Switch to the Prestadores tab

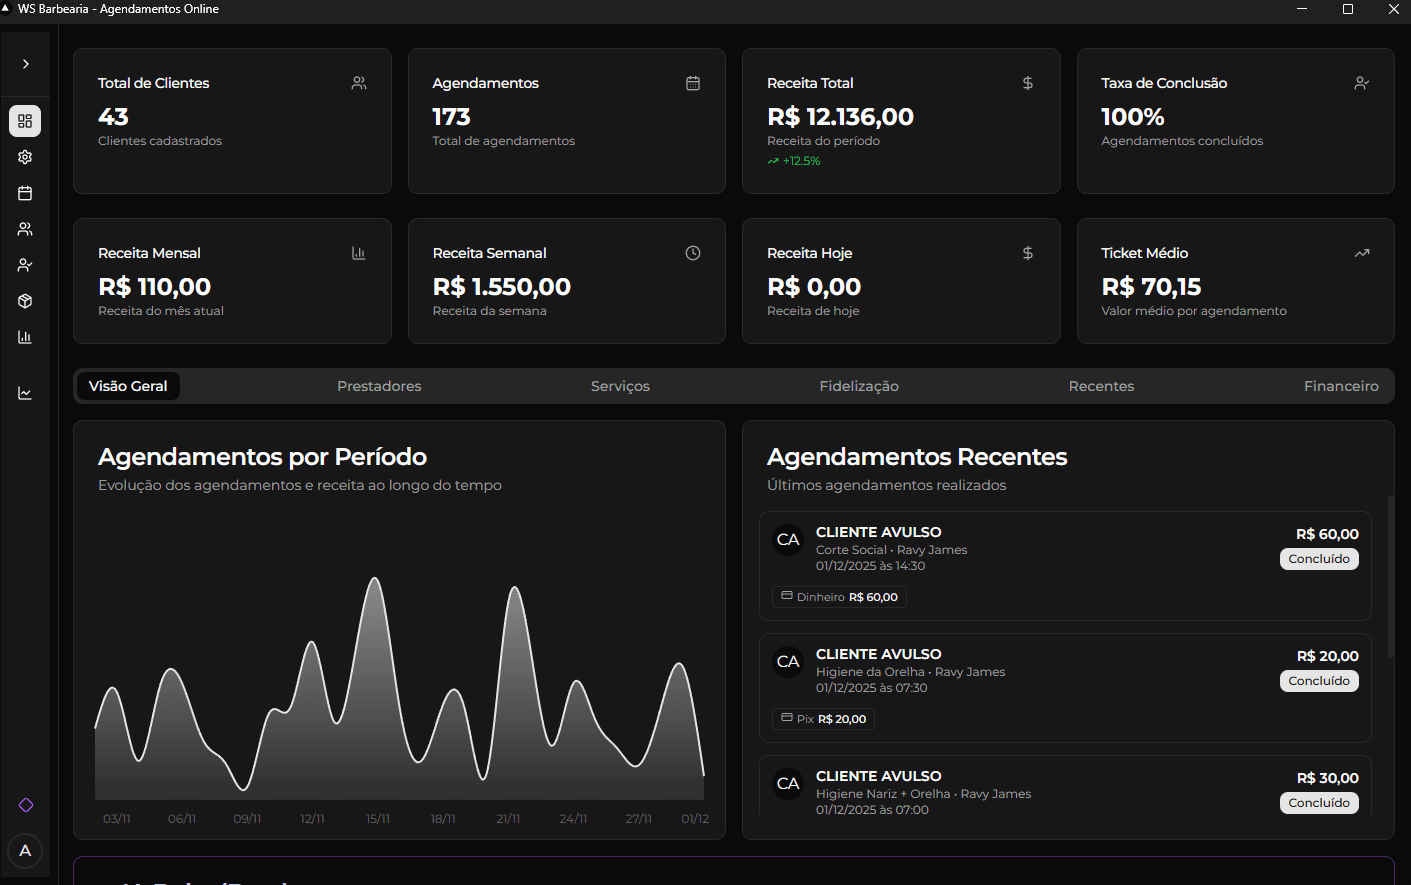(379, 386)
